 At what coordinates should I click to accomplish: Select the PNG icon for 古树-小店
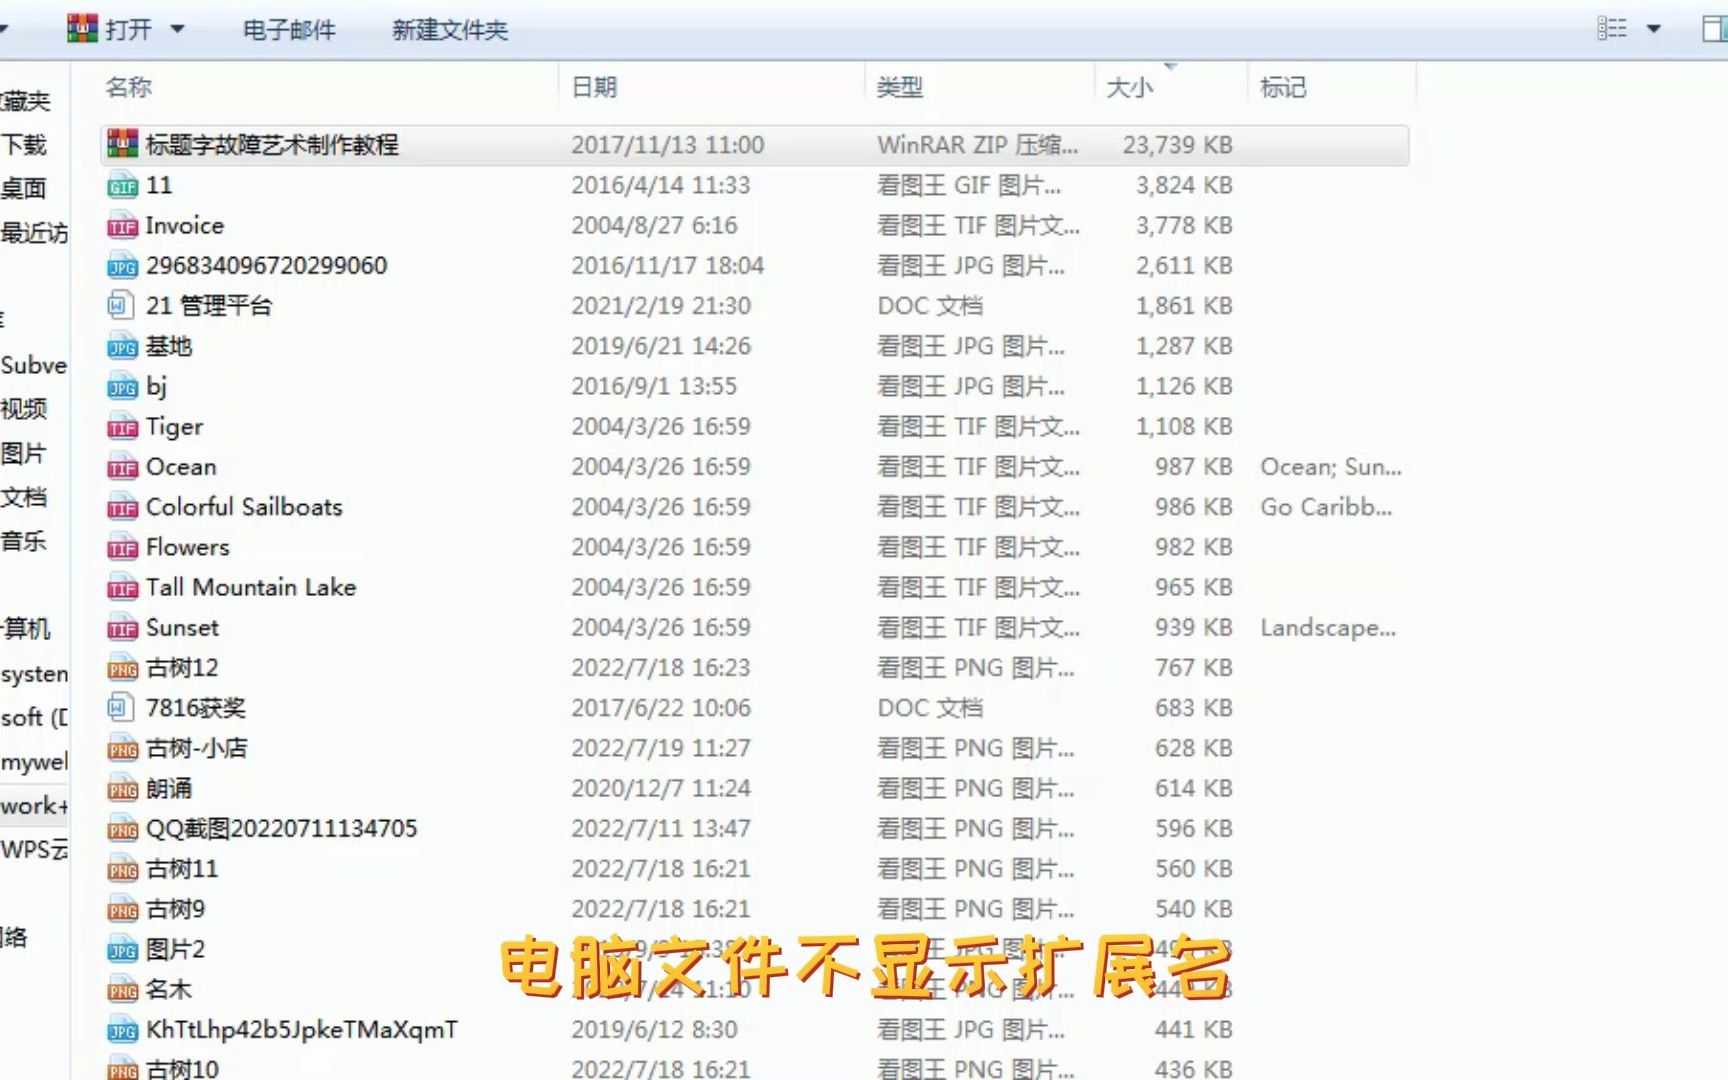[x=122, y=748]
